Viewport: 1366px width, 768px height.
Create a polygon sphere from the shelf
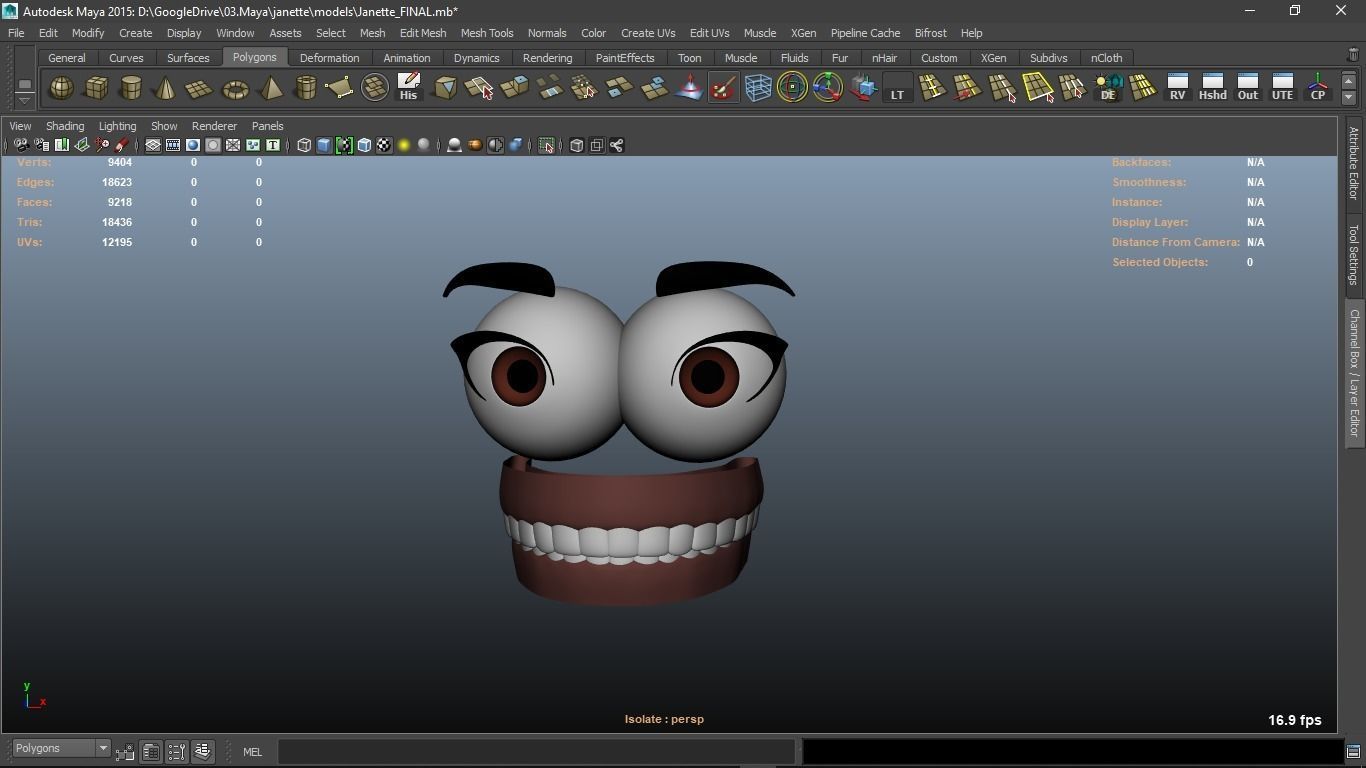coord(61,88)
